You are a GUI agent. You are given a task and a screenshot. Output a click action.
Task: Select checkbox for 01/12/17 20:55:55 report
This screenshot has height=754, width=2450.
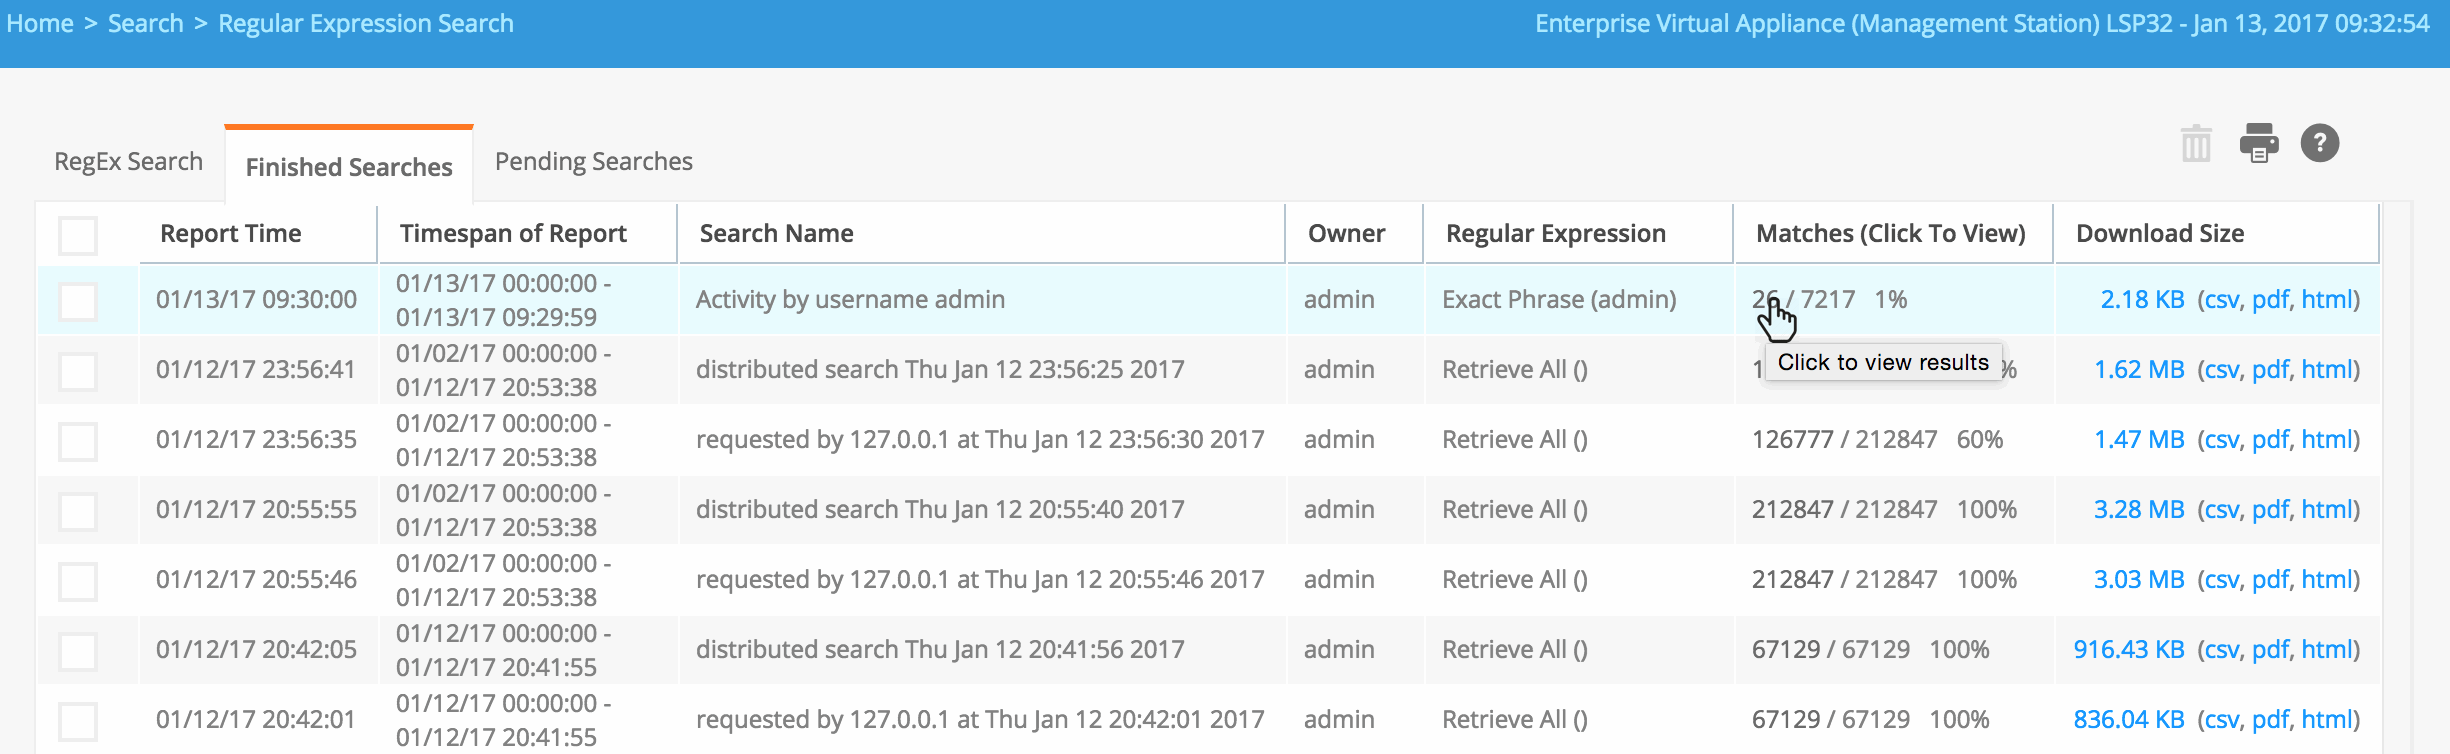click(78, 511)
